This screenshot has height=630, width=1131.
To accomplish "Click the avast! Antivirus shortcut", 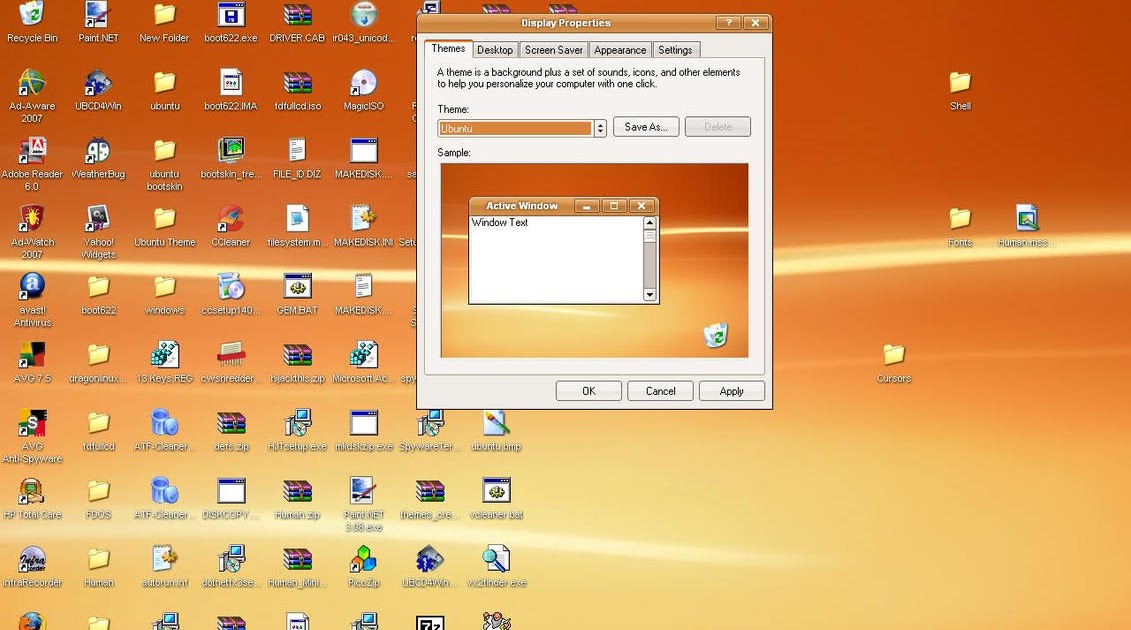I will [x=32, y=286].
